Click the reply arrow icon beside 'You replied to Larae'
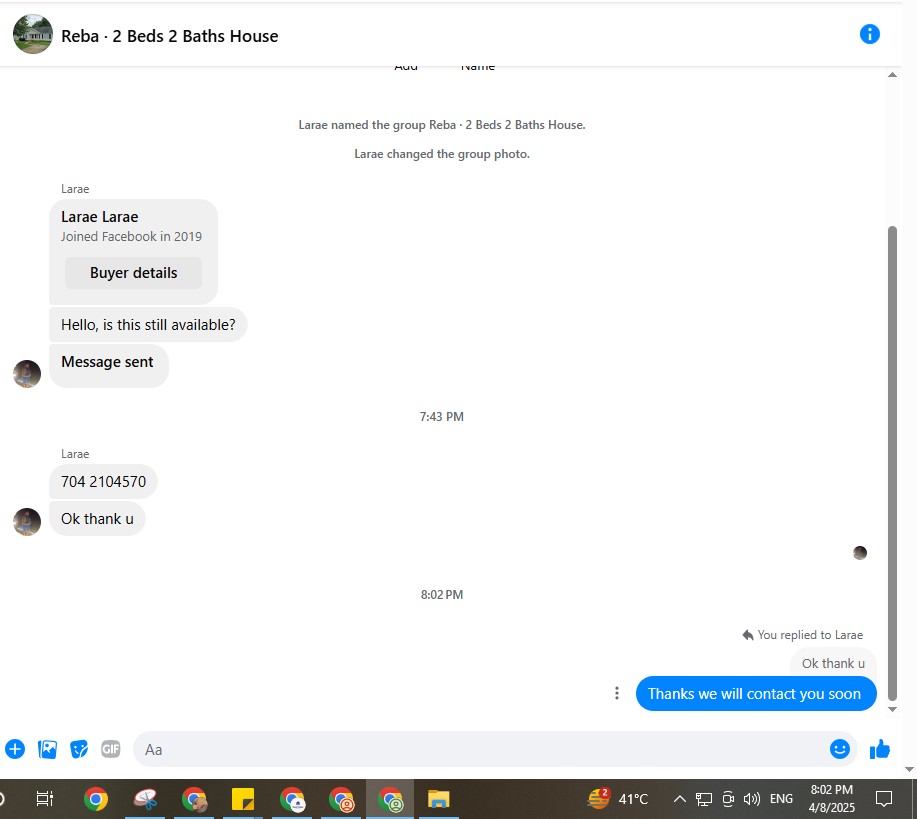 click(x=747, y=635)
